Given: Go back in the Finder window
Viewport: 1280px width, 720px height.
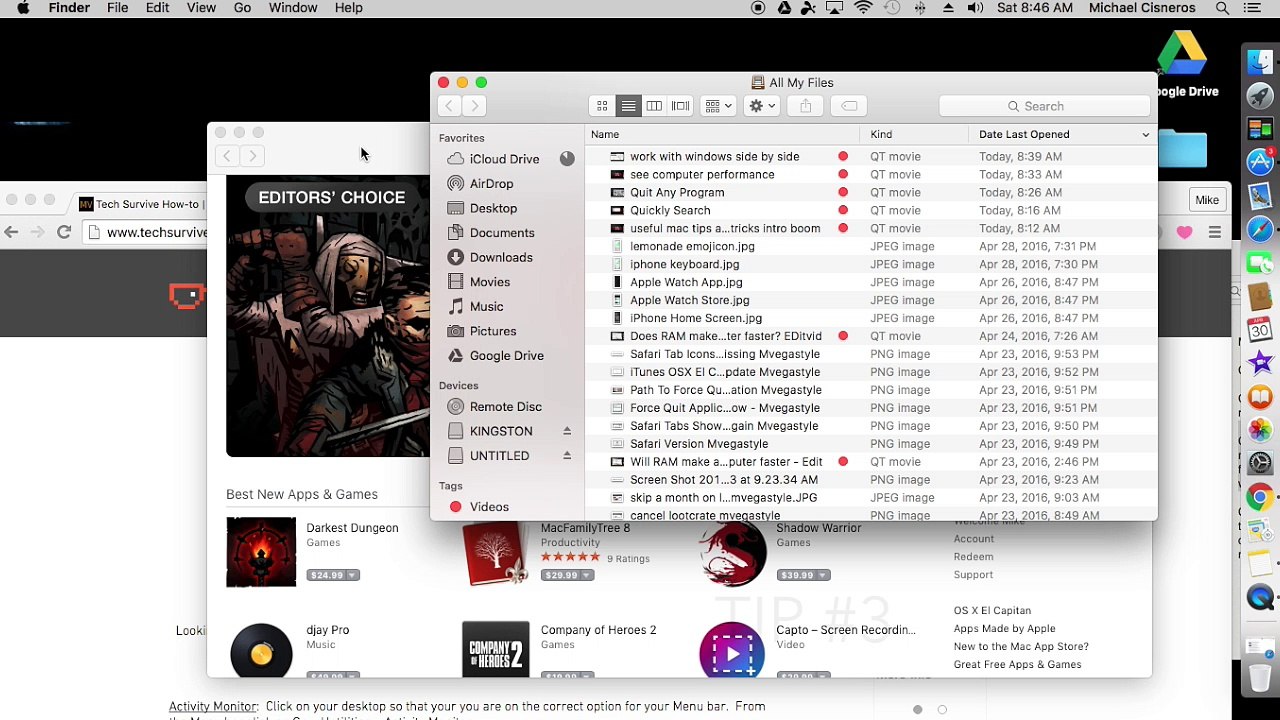Looking at the screenshot, I should [450, 106].
